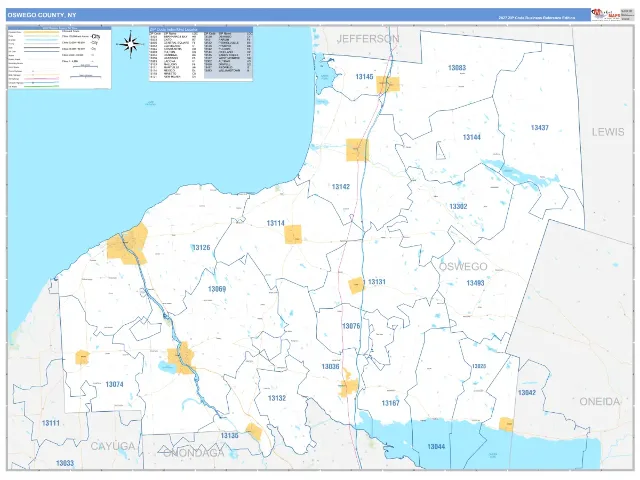Click the map publisher logo in the header
Viewport: 640px width, 480px height.
(x=606, y=15)
